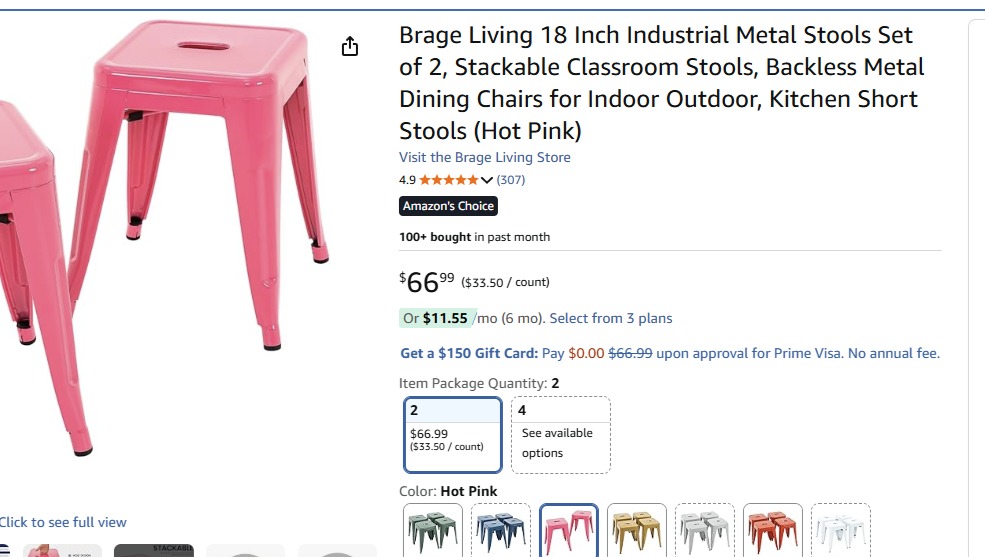Choose the green stools color swatch

(433, 530)
